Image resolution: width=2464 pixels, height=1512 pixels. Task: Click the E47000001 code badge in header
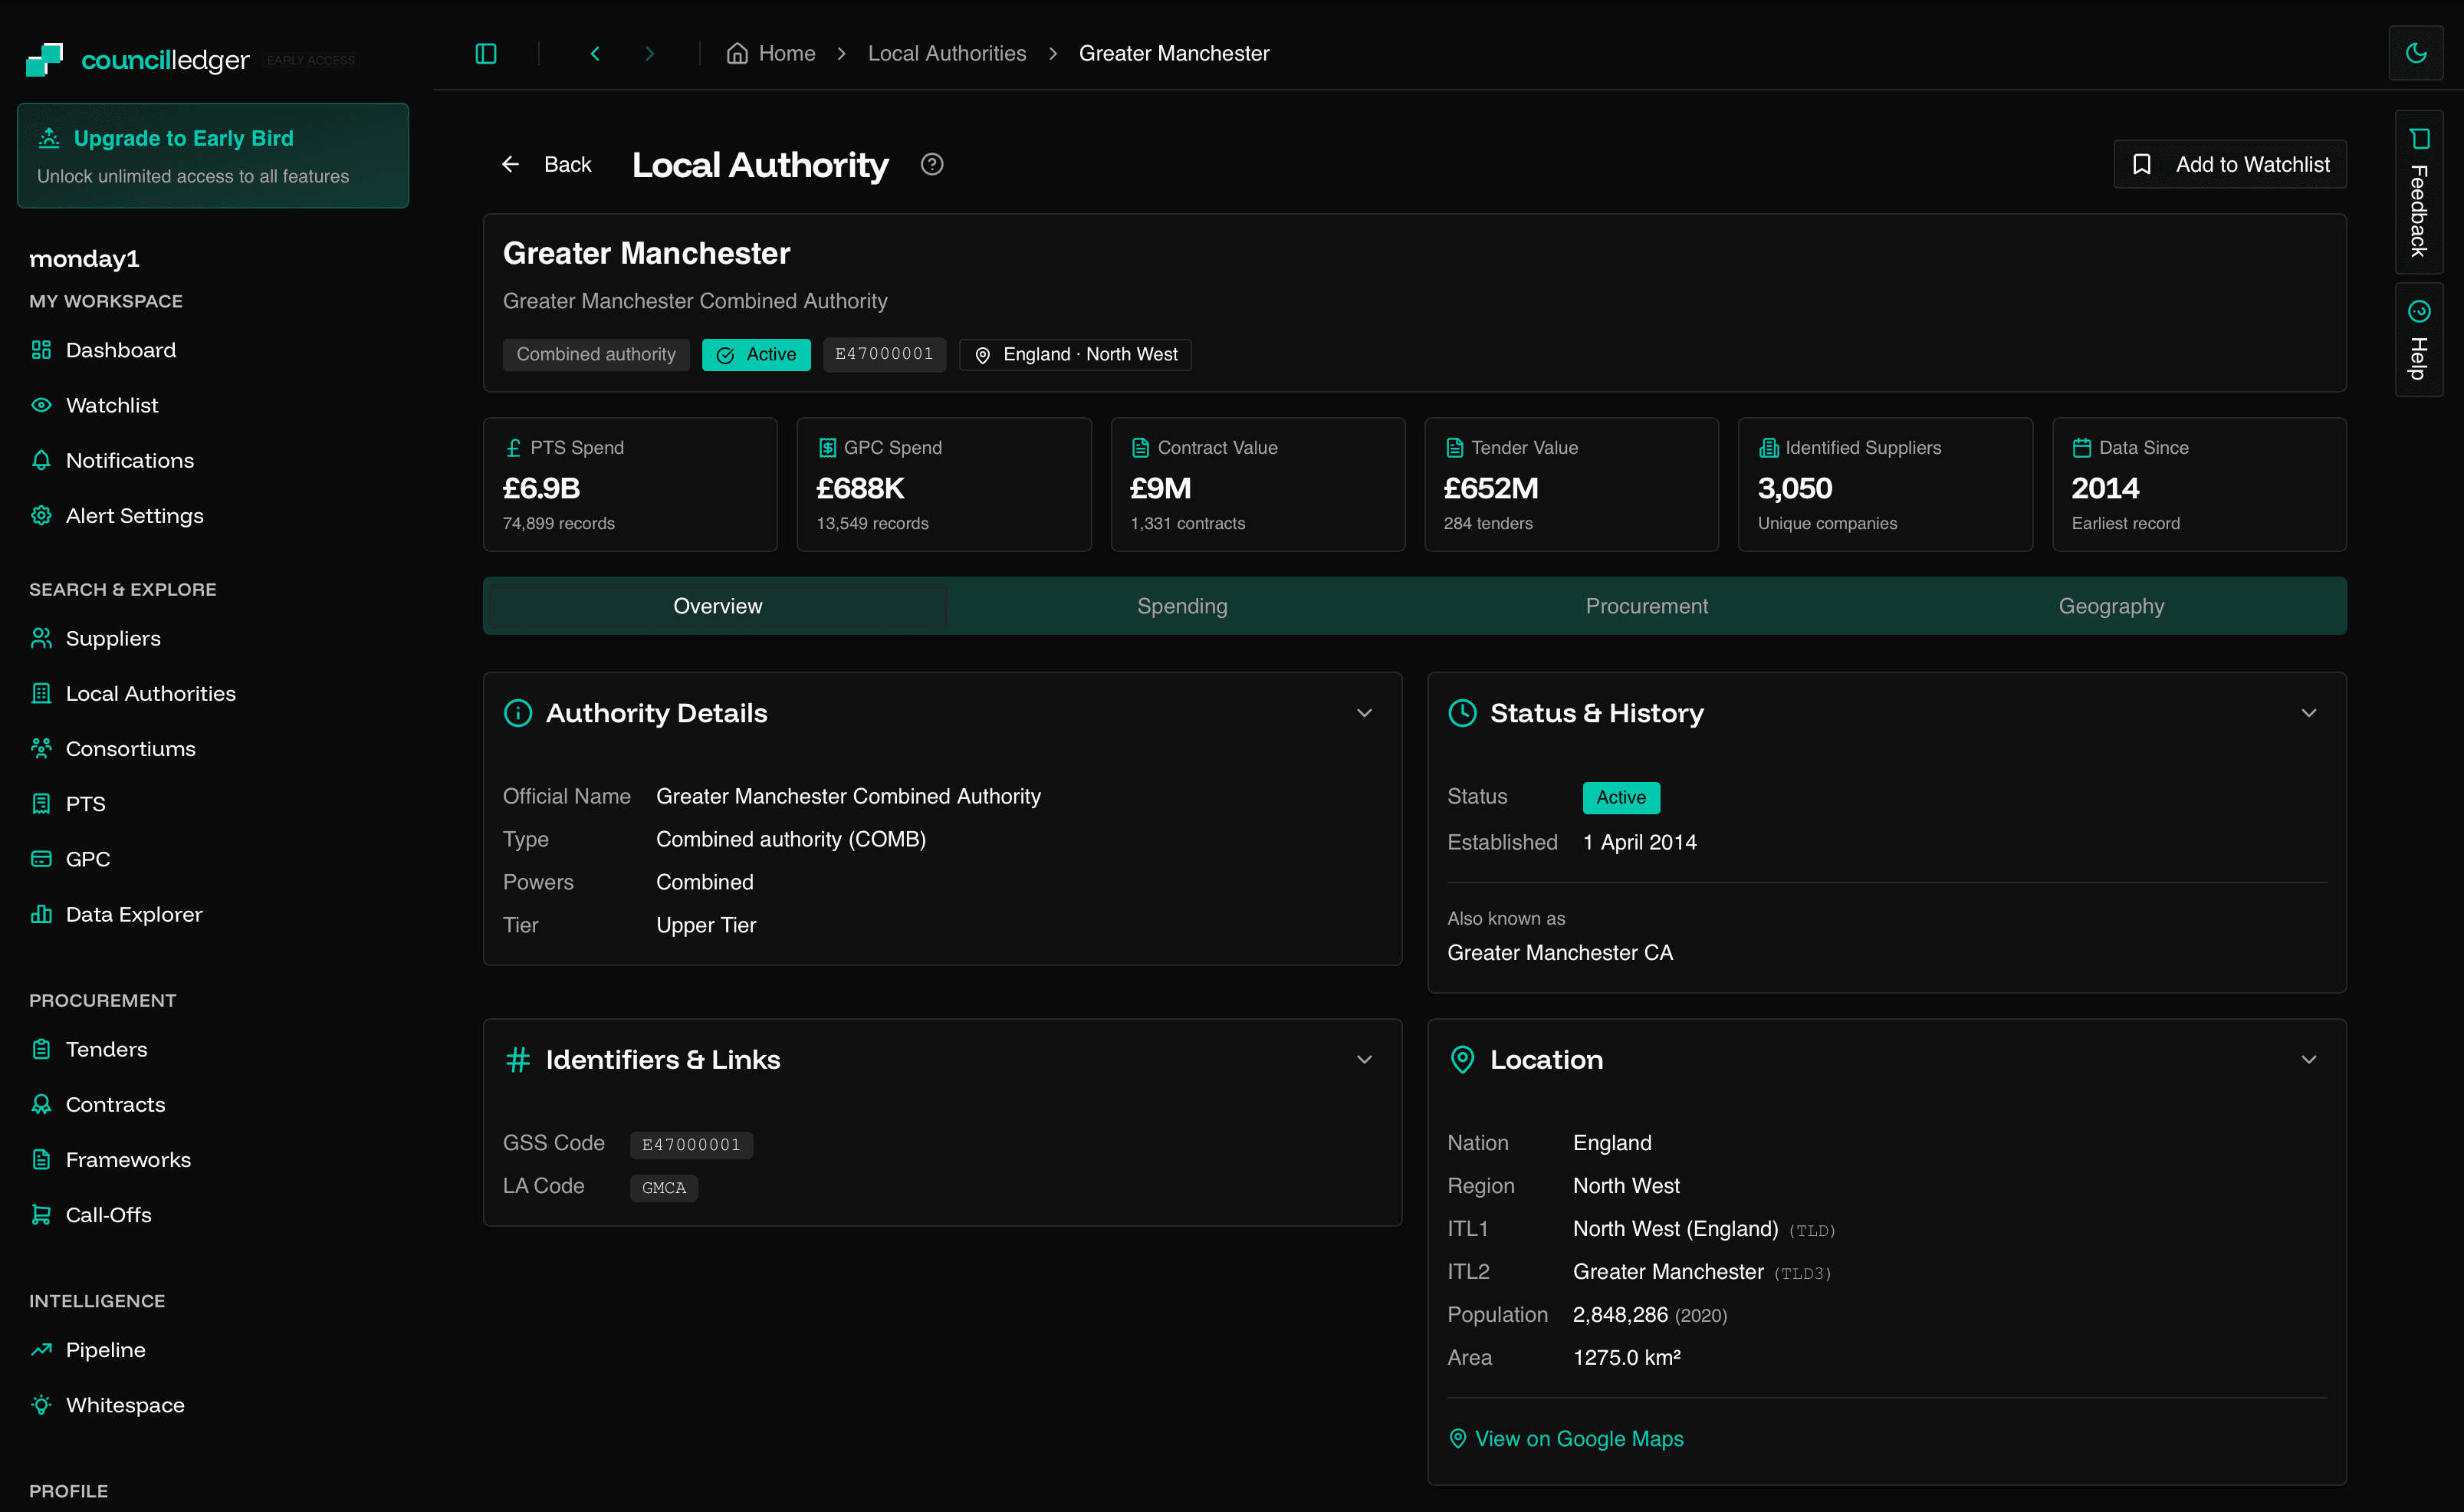pyautogui.click(x=884, y=354)
